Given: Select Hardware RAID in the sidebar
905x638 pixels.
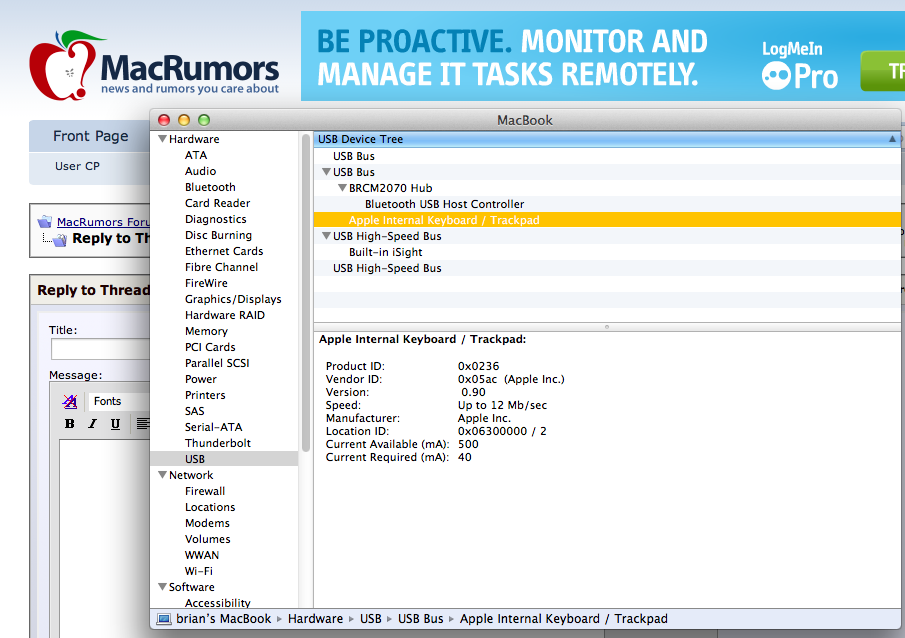Looking at the screenshot, I should point(225,315).
